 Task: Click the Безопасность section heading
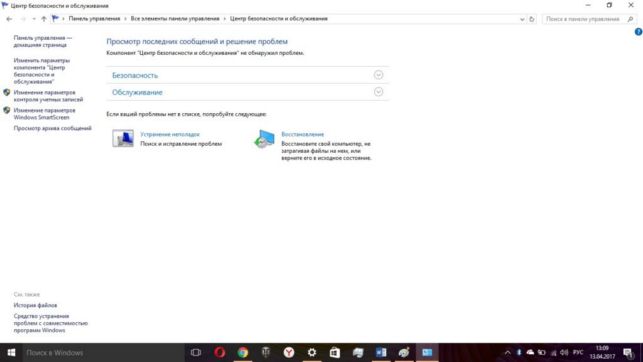[x=135, y=75]
